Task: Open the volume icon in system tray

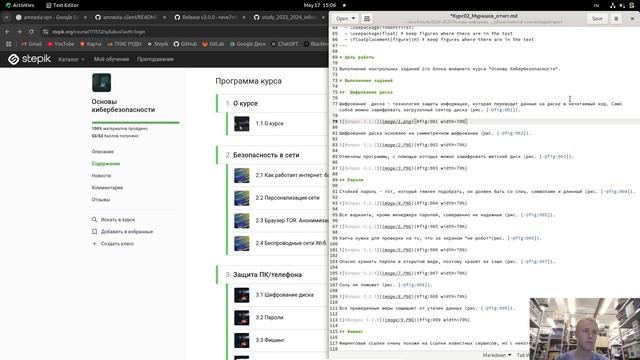Action: click(x=622, y=5)
